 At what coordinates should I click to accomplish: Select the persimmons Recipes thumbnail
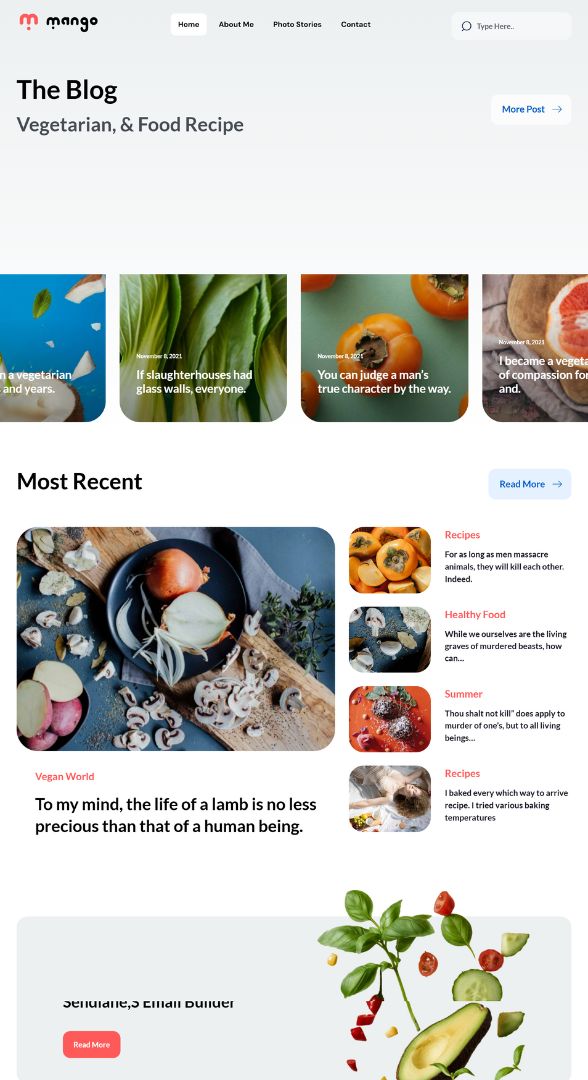pyautogui.click(x=390, y=560)
